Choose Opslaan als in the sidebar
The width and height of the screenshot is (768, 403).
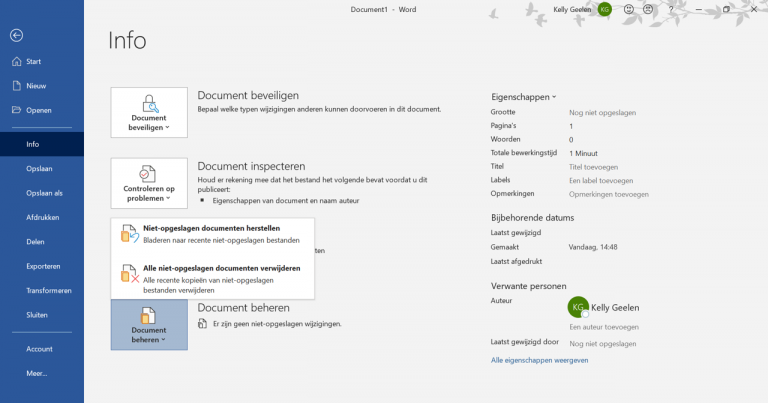tap(42, 193)
